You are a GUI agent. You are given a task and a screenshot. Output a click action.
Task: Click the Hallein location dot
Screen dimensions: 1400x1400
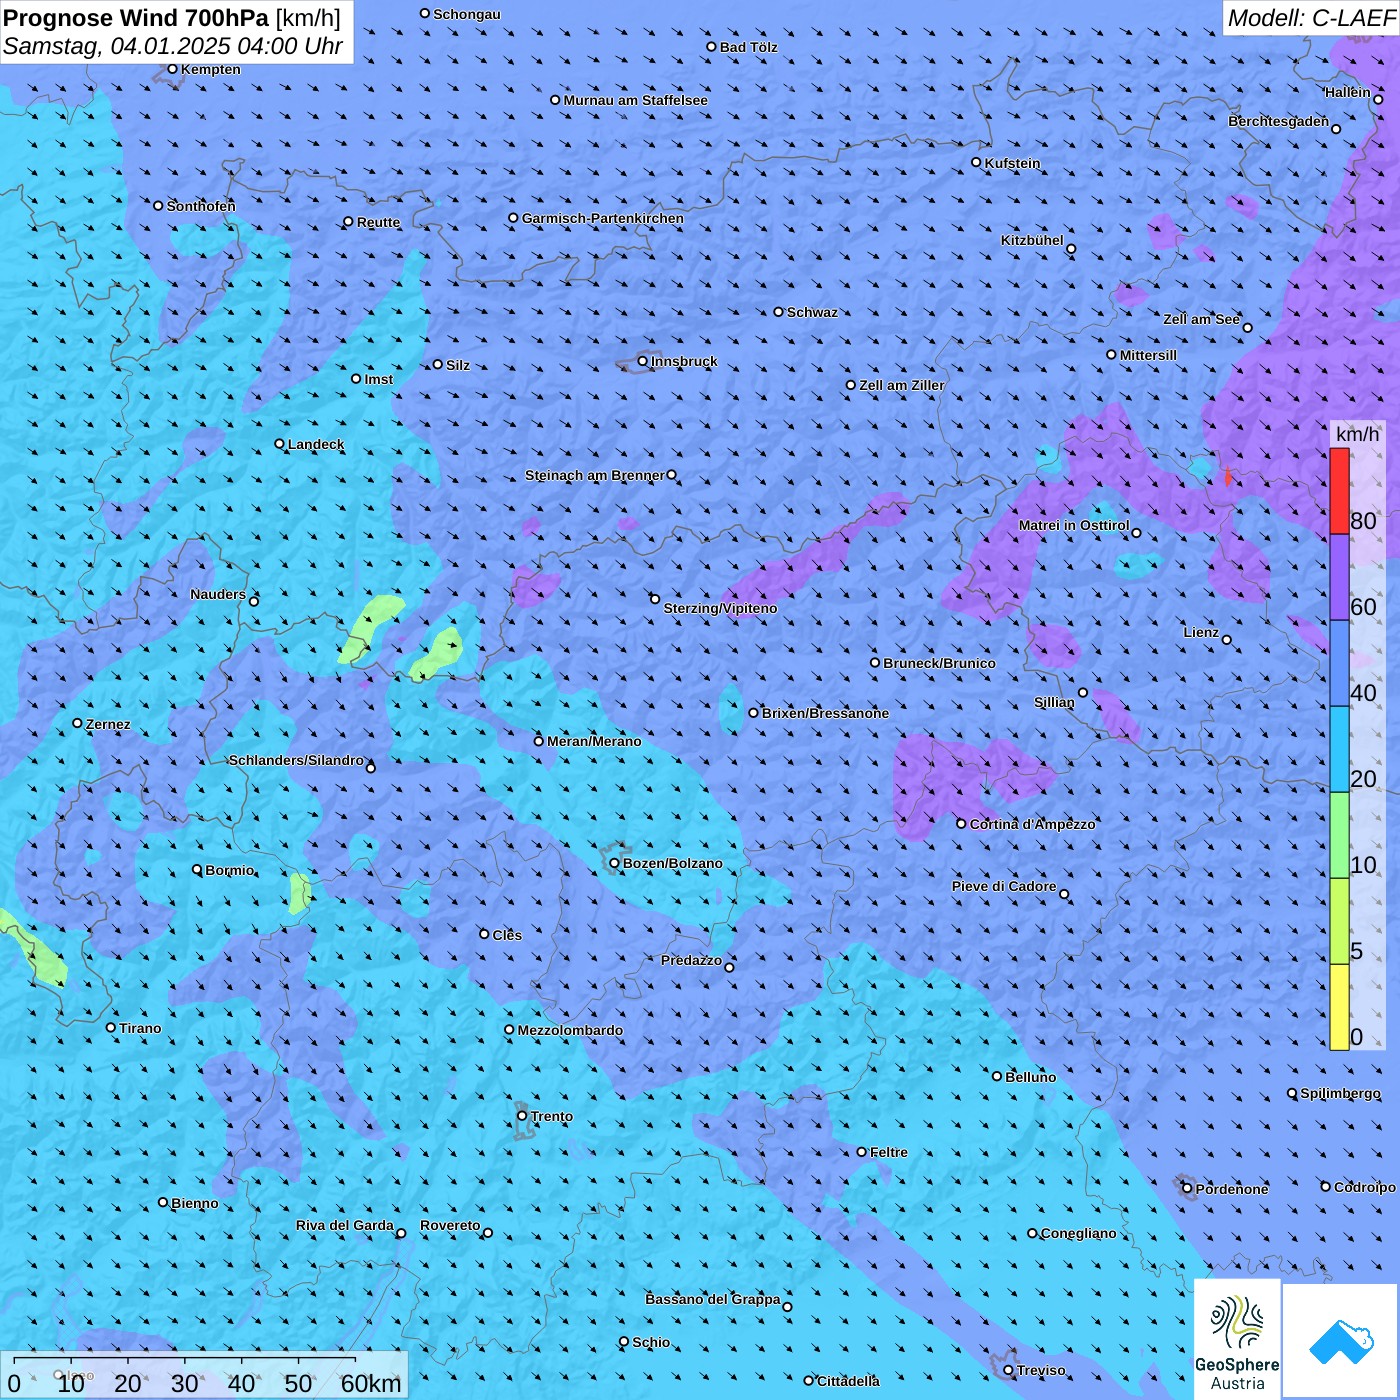pyautogui.click(x=1378, y=99)
